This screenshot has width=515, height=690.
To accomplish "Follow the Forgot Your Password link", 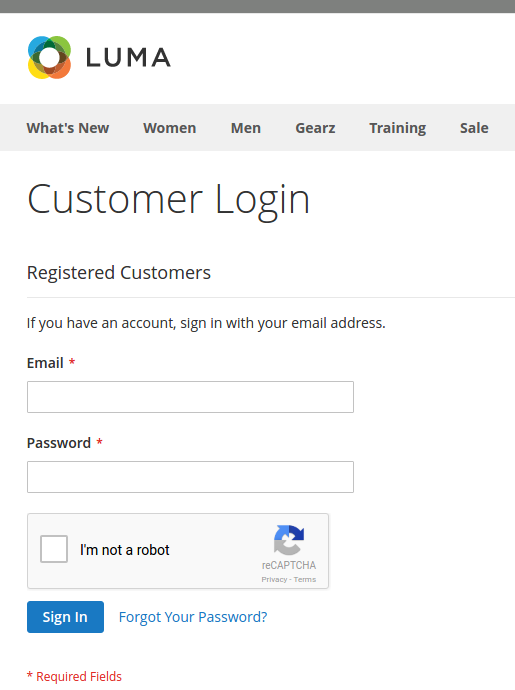I will click(x=193, y=617).
